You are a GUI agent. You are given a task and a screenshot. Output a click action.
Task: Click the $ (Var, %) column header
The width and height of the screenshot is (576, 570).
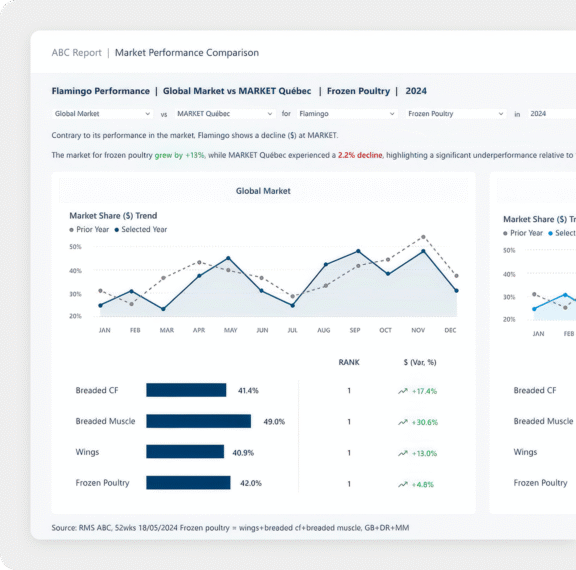click(420, 362)
